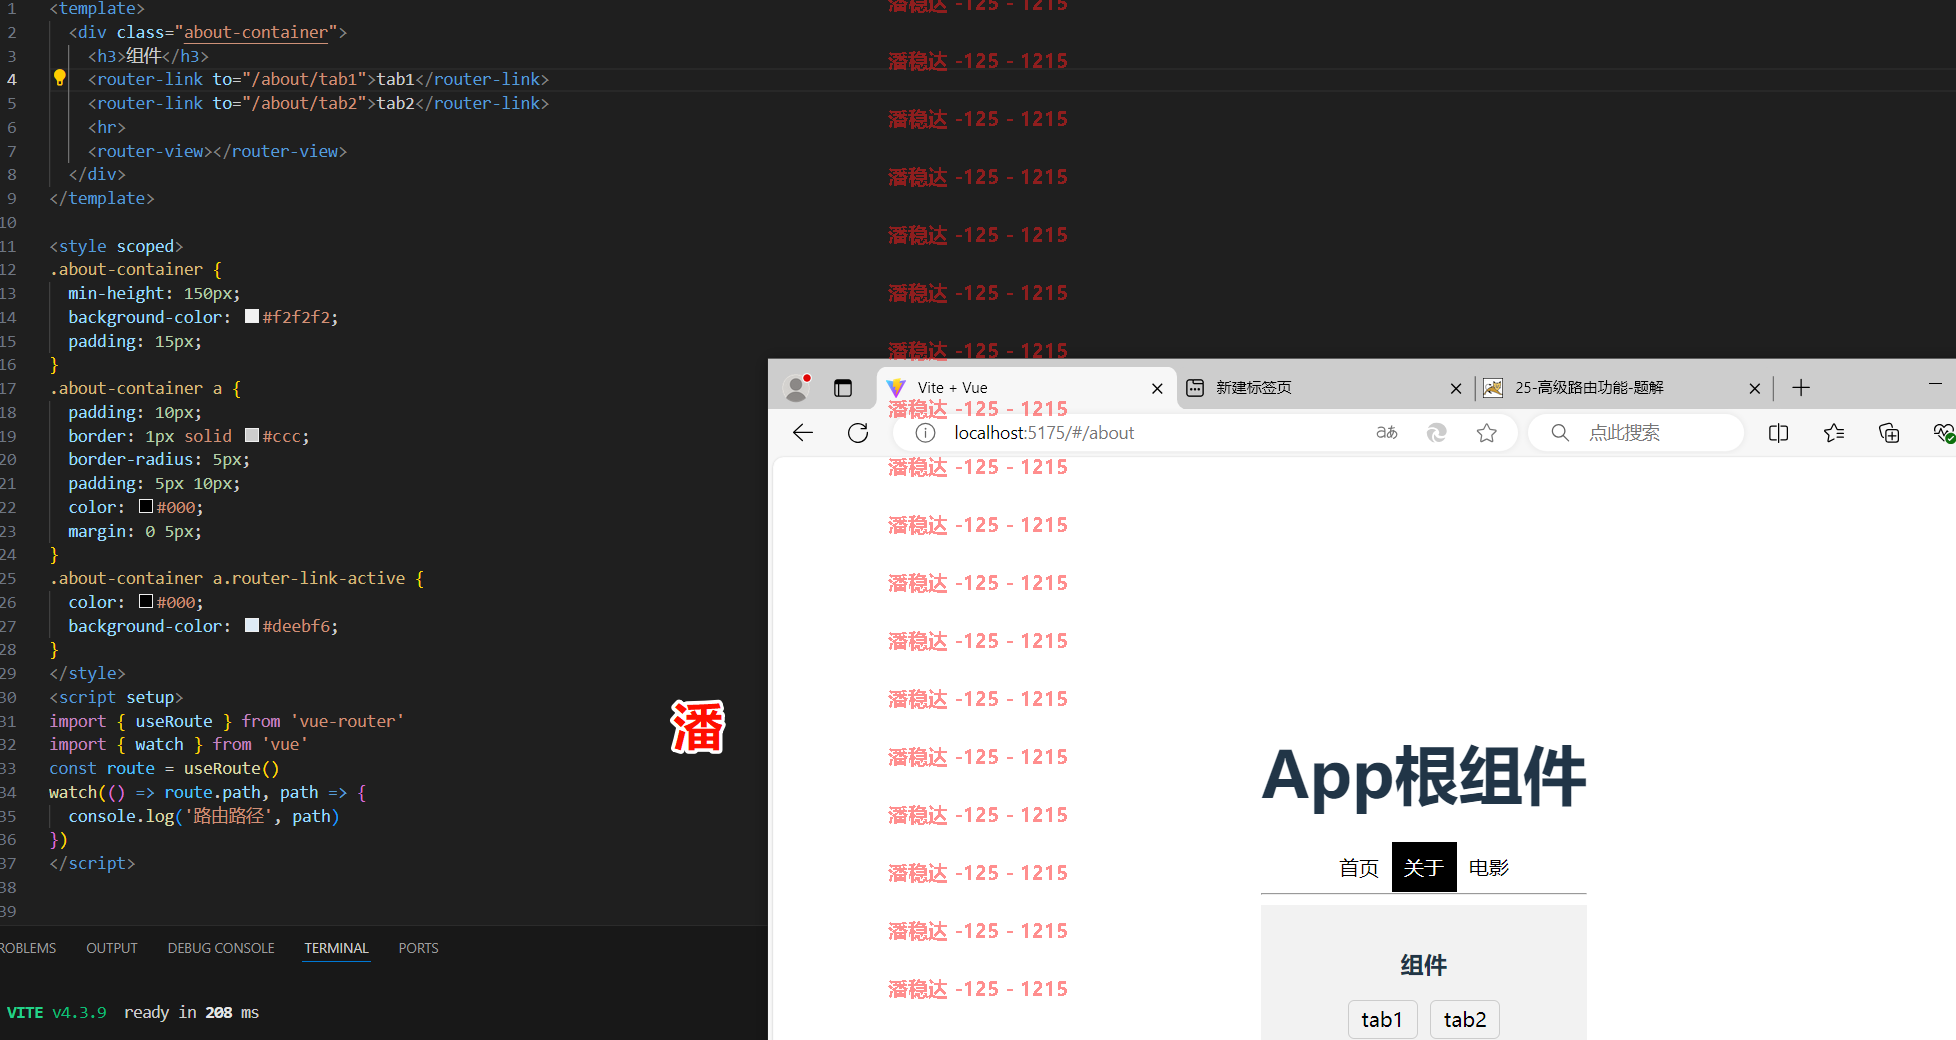
Task: Click the lightbulb quick-fix icon on line 4
Action: (59, 77)
